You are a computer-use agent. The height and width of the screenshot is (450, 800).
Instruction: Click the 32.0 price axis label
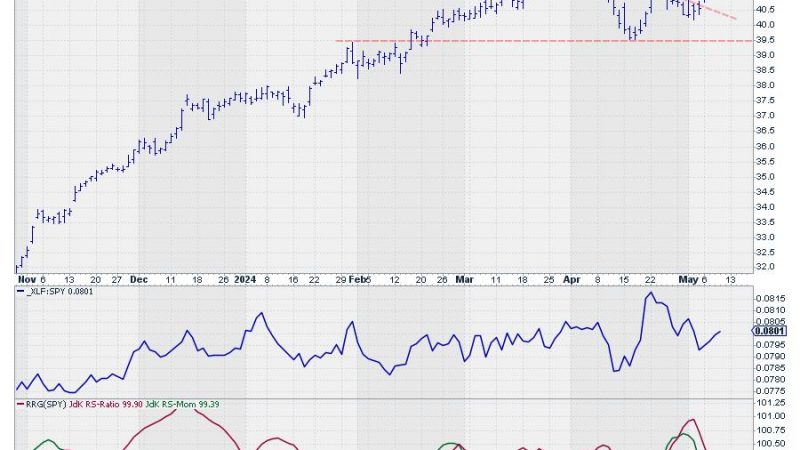(765, 267)
